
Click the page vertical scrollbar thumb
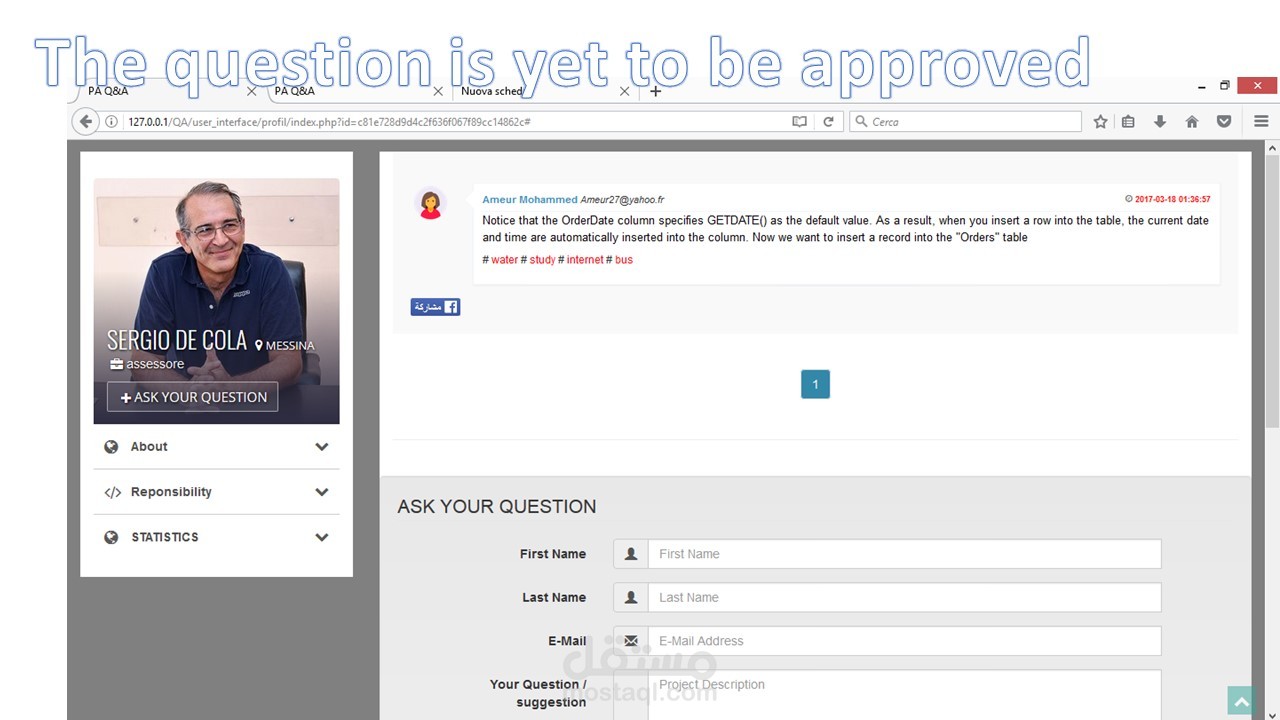pyautogui.click(x=1272, y=290)
